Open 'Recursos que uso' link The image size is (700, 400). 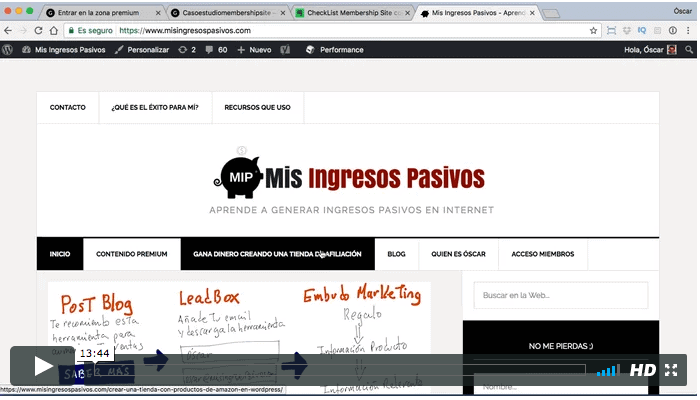(x=258, y=107)
